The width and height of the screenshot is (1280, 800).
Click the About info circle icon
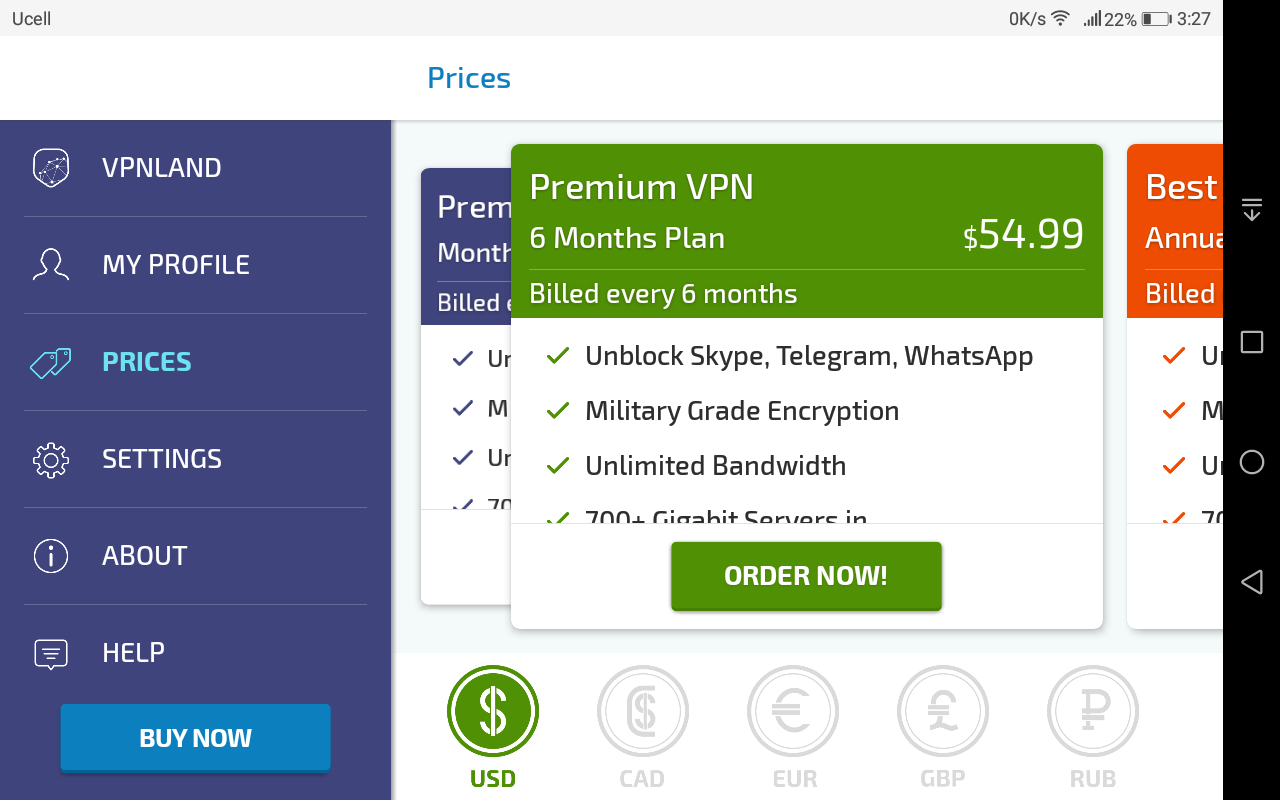(x=51, y=556)
